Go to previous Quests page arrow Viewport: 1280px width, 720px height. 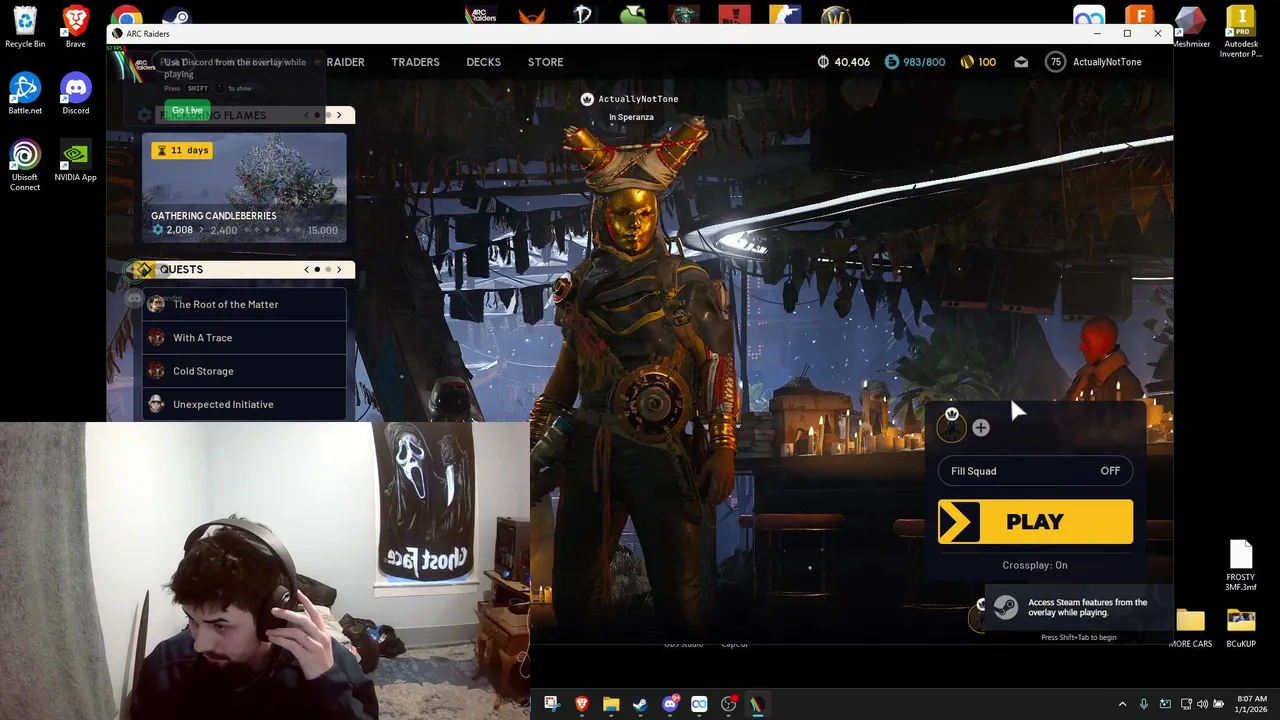pos(307,269)
